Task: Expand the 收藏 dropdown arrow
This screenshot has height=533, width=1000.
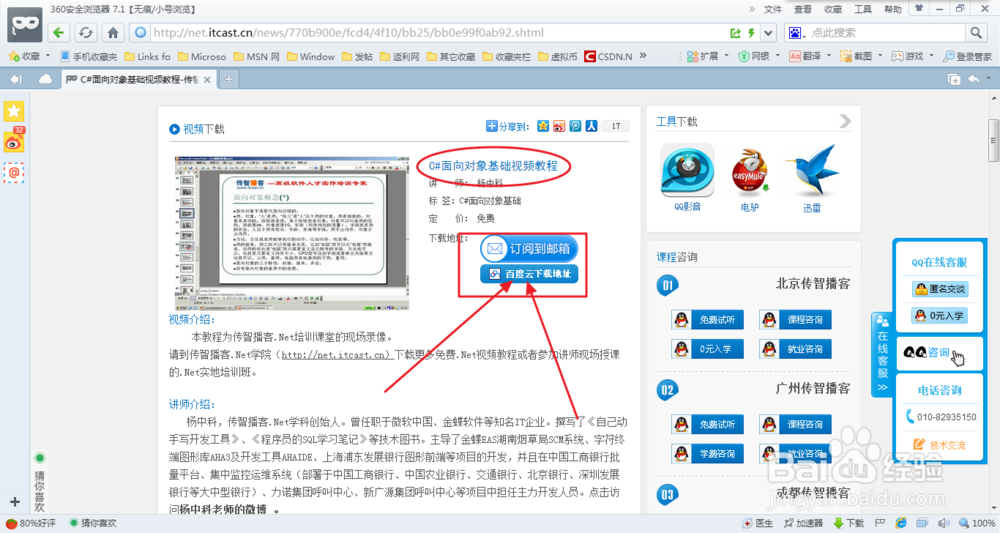Action: coord(48,56)
